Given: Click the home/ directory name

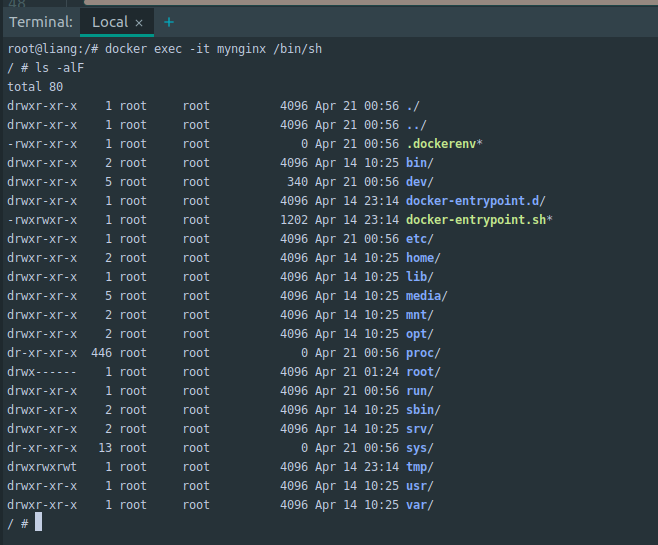Looking at the screenshot, I should click(x=423, y=258).
